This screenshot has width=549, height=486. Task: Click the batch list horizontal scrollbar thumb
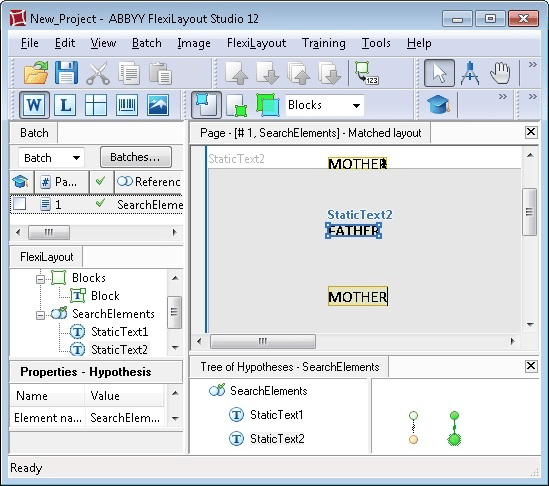point(49,232)
